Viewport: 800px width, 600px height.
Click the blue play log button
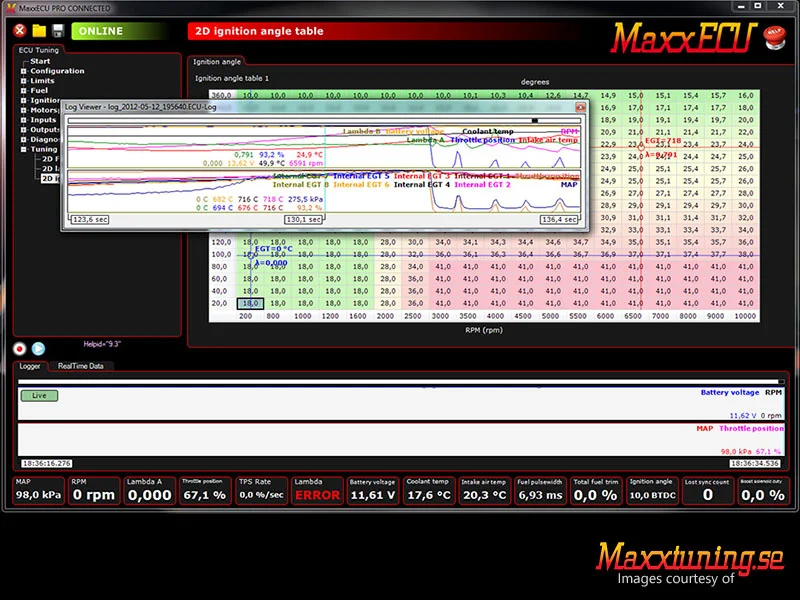(x=38, y=348)
